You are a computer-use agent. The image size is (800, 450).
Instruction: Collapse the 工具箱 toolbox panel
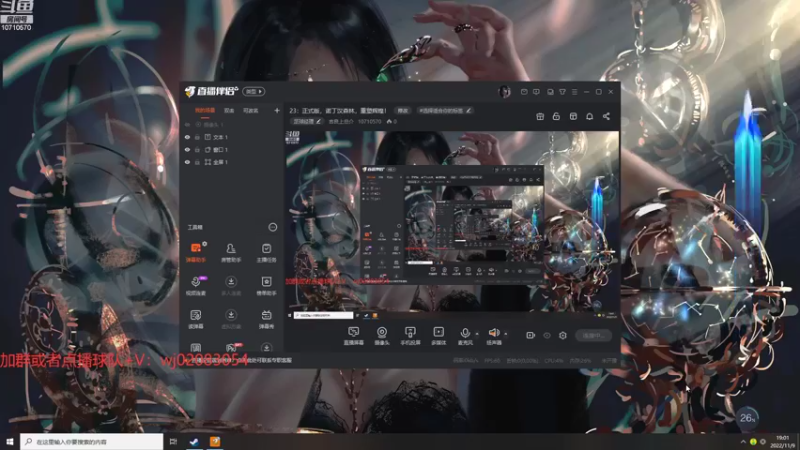[x=273, y=227]
